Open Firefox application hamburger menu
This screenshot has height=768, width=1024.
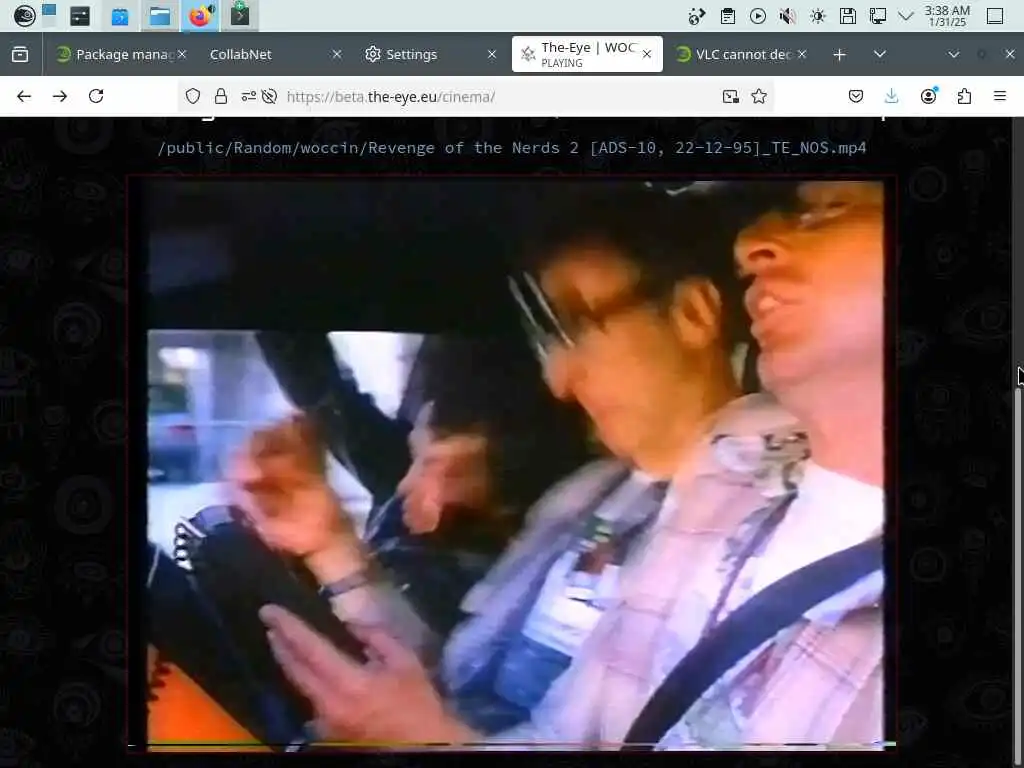pyautogui.click(x=1000, y=97)
